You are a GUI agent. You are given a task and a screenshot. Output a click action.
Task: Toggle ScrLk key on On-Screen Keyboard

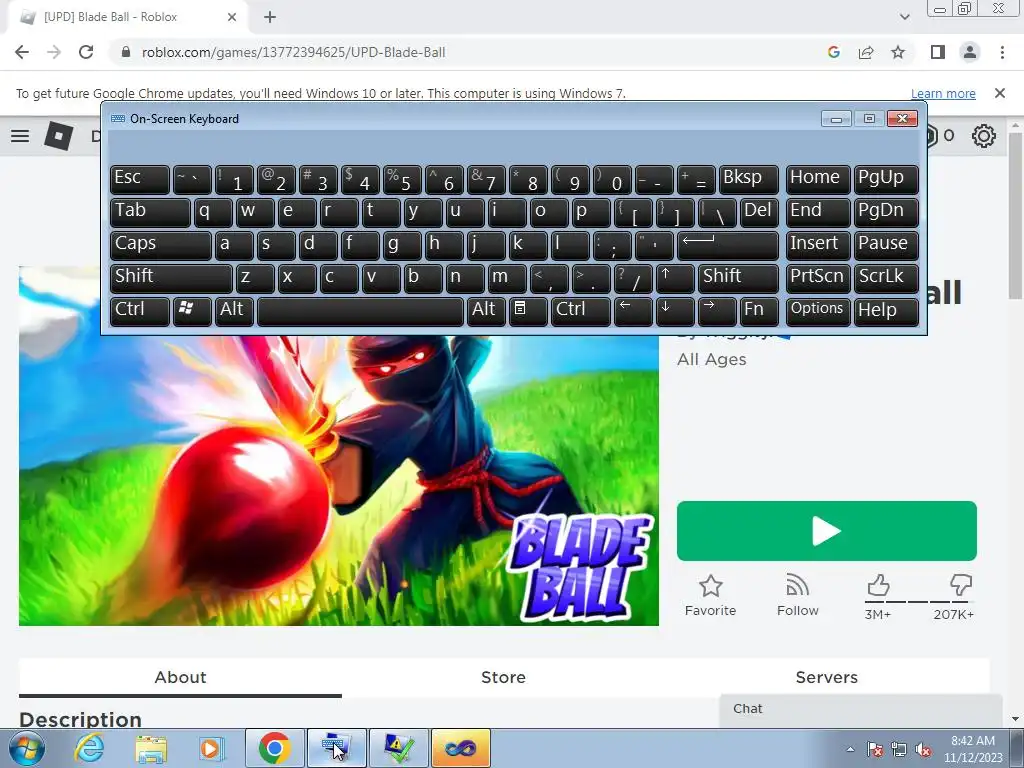click(x=886, y=278)
